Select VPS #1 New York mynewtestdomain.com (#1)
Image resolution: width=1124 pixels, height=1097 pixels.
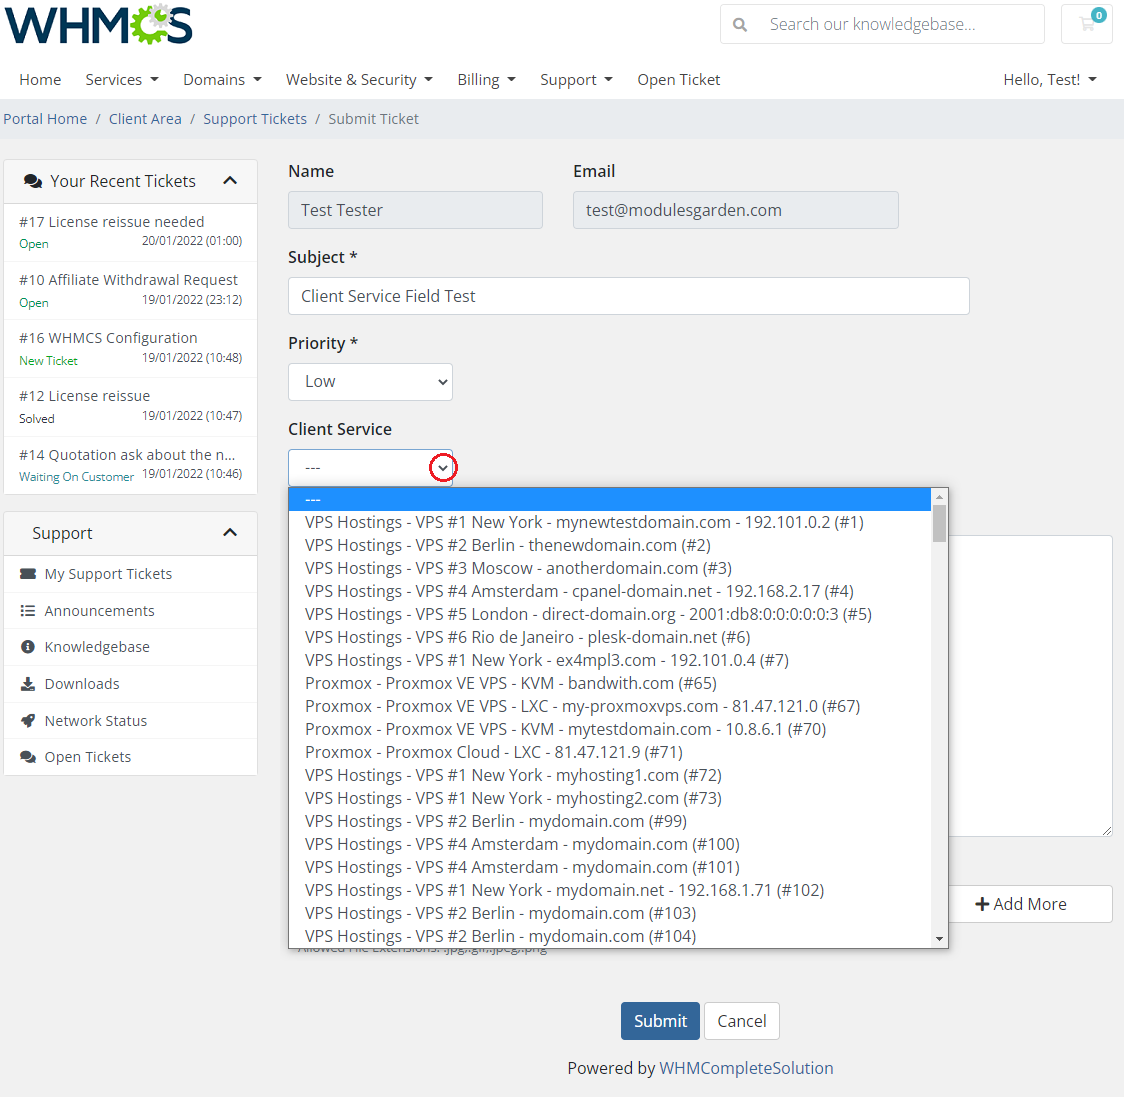coord(609,522)
